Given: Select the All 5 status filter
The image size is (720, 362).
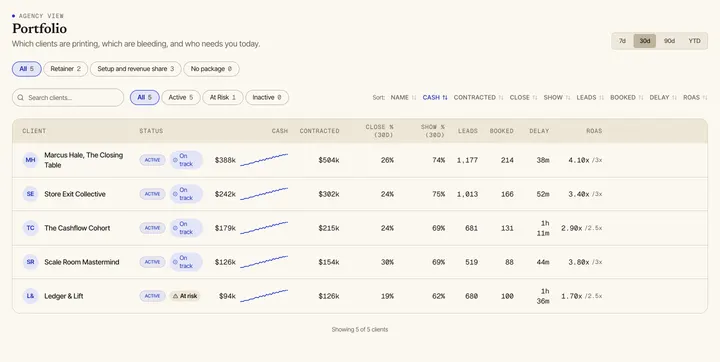Looking at the screenshot, I should 145,97.
